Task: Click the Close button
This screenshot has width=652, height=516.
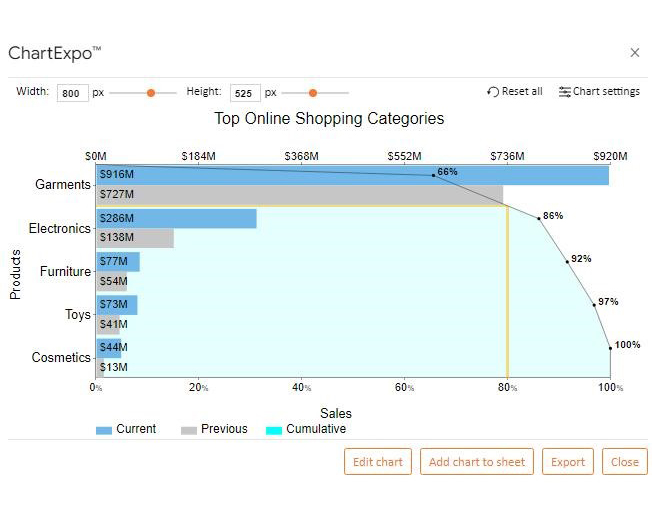Action: click(x=625, y=462)
